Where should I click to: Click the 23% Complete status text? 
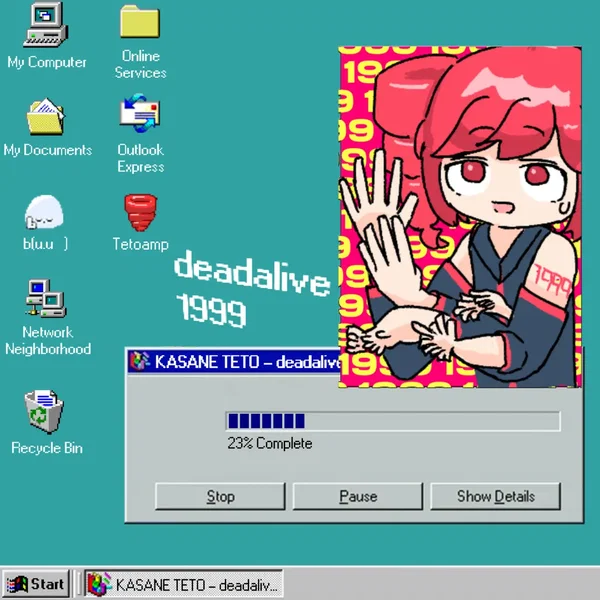(270, 443)
